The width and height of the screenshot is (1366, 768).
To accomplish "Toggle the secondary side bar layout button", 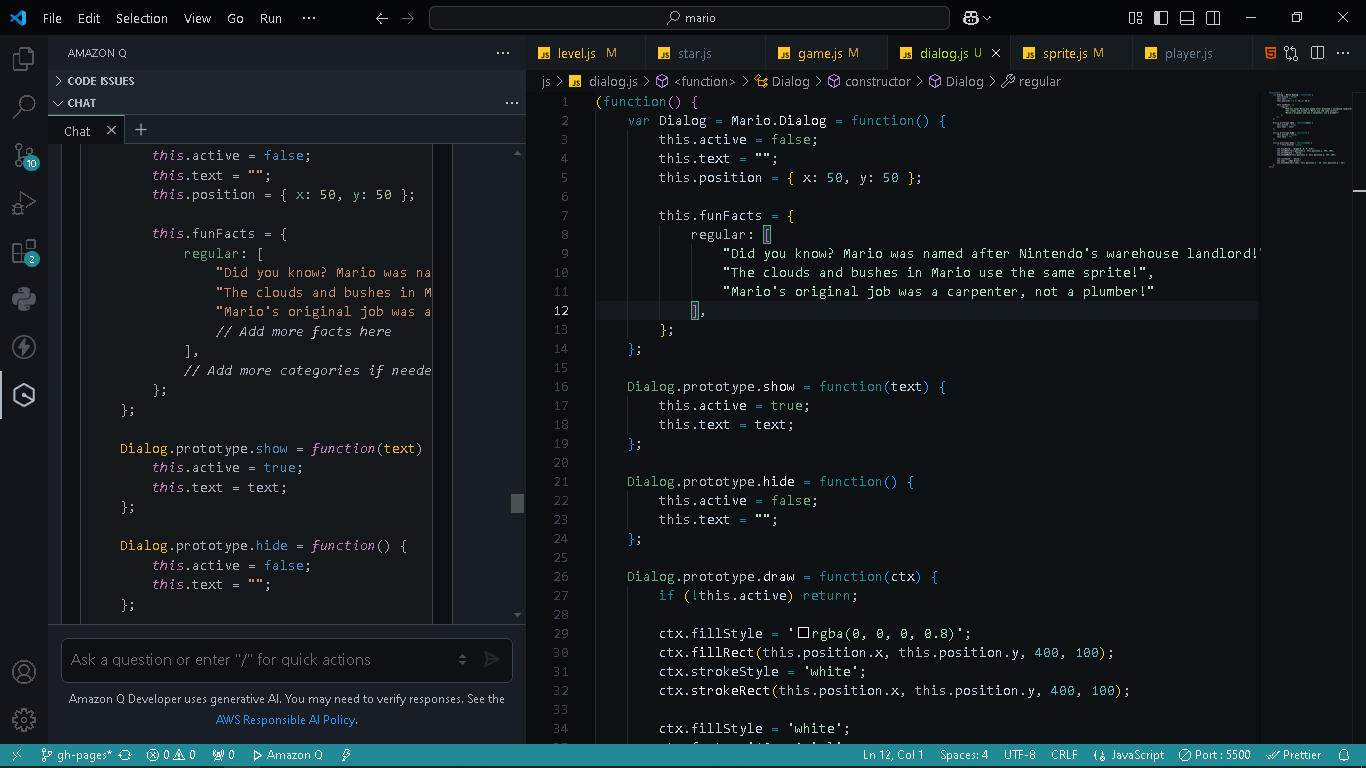I will coord(1213,18).
